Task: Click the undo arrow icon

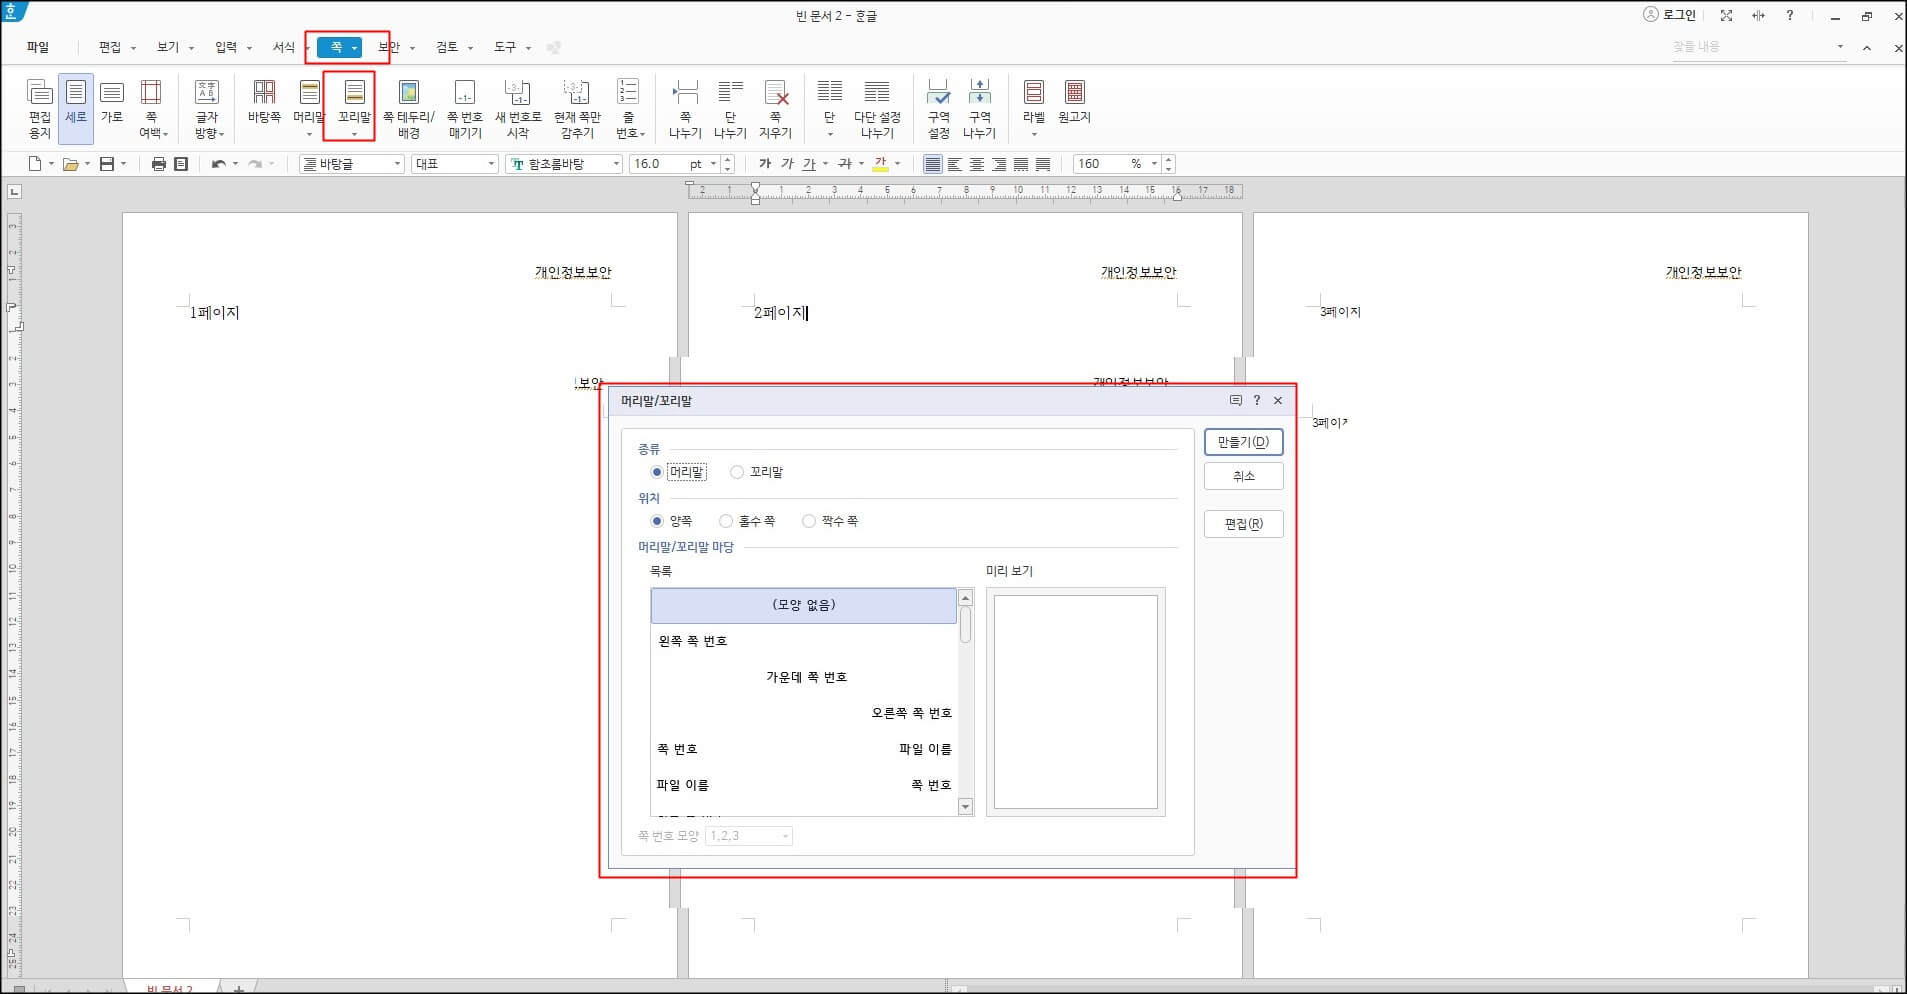Action: [x=218, y=164]
